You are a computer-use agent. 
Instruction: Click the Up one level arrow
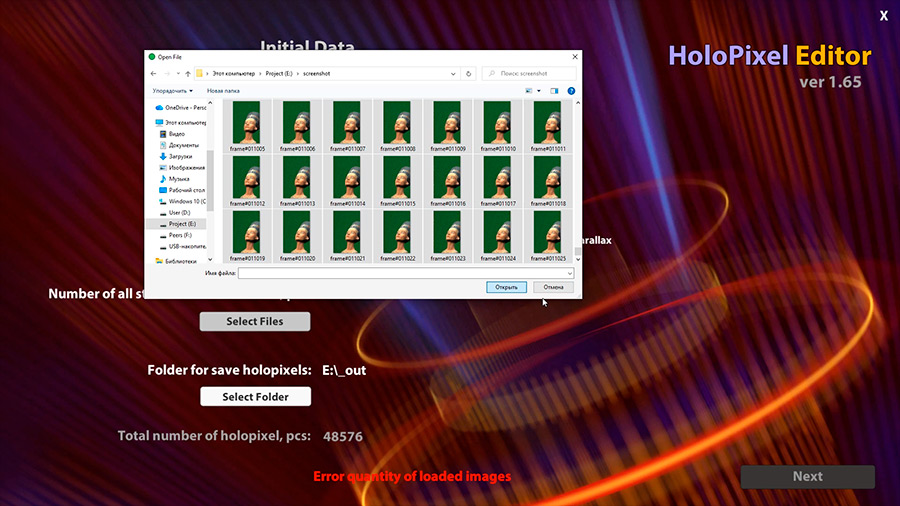(187, 73)
